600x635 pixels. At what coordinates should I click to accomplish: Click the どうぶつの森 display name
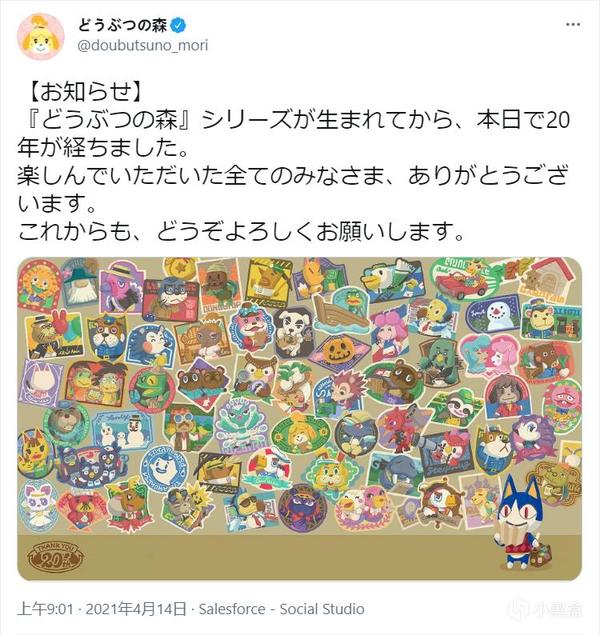coord(122,26)
